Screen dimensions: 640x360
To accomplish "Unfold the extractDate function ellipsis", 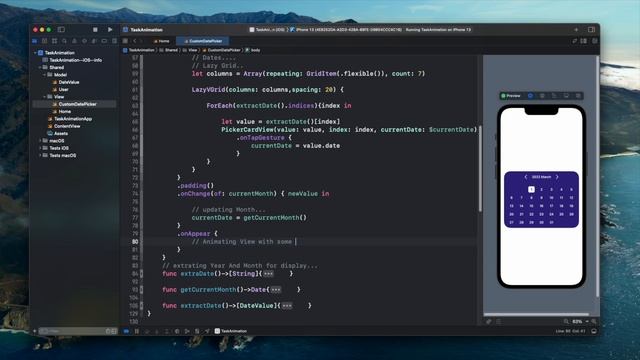I will pos(287,306).
